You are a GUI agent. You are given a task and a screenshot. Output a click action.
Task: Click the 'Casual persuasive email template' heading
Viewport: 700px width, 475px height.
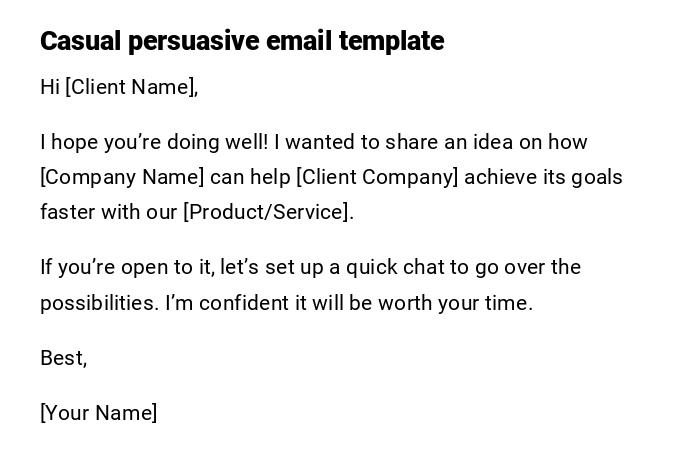241,41
